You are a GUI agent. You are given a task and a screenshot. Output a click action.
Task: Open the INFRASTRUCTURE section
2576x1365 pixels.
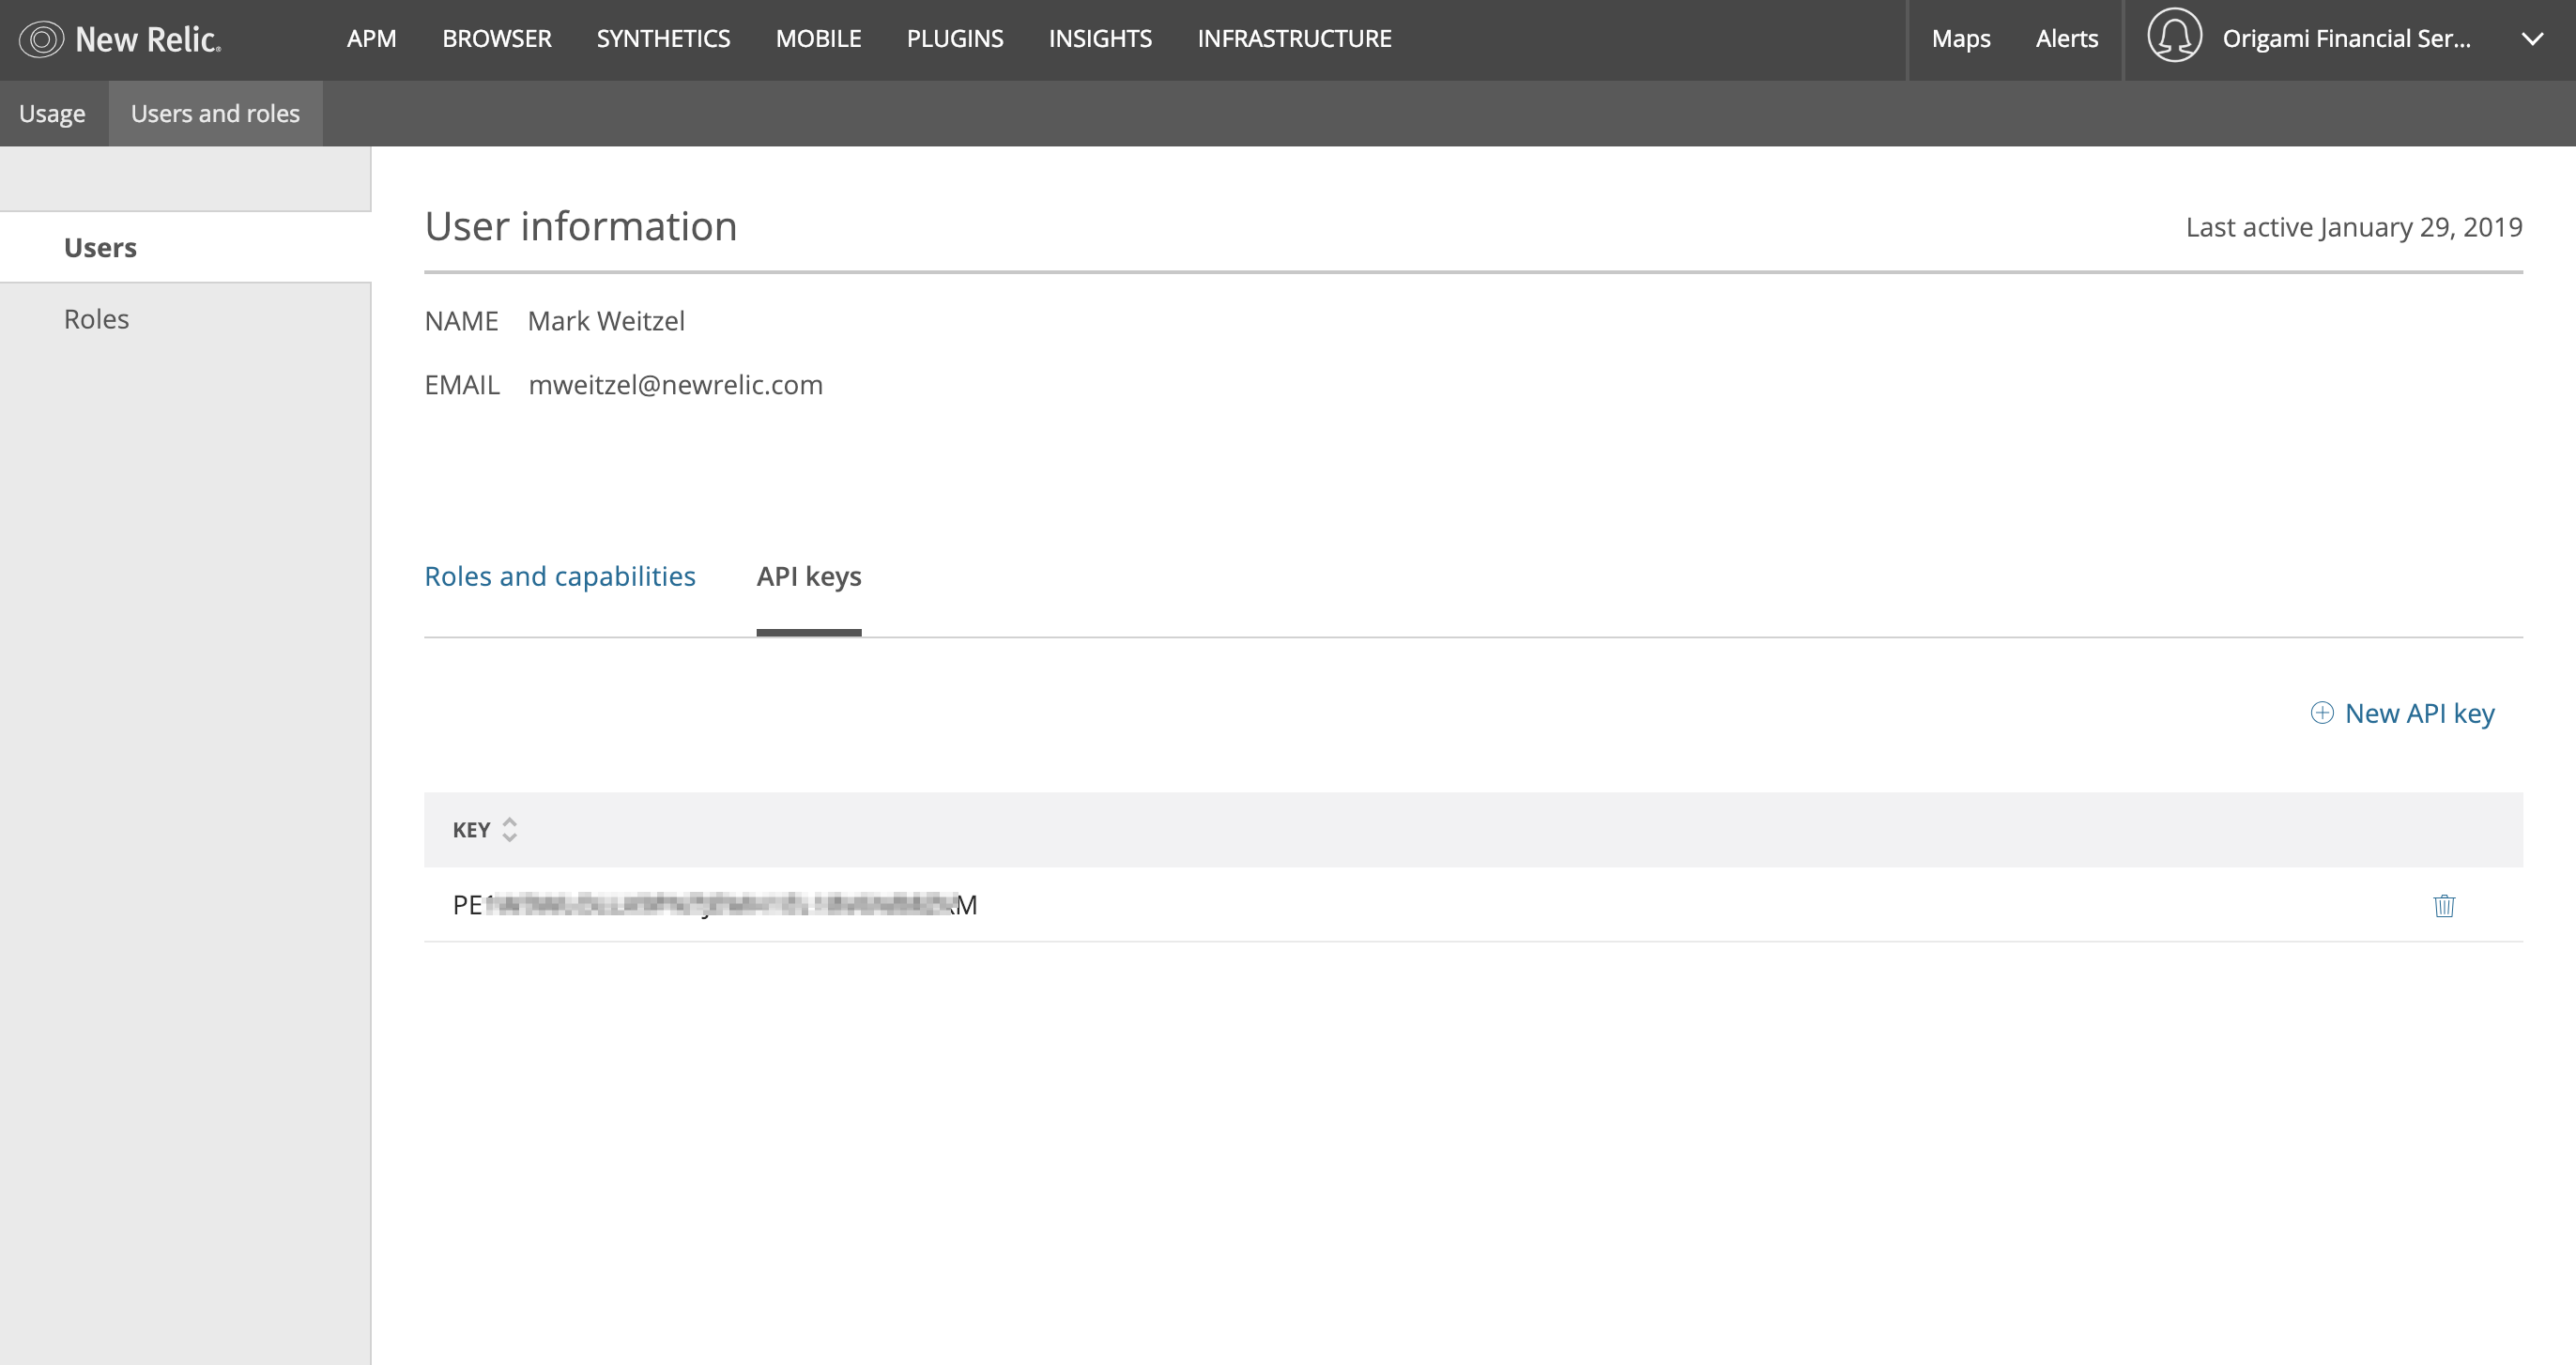[x=1294, y=39]
